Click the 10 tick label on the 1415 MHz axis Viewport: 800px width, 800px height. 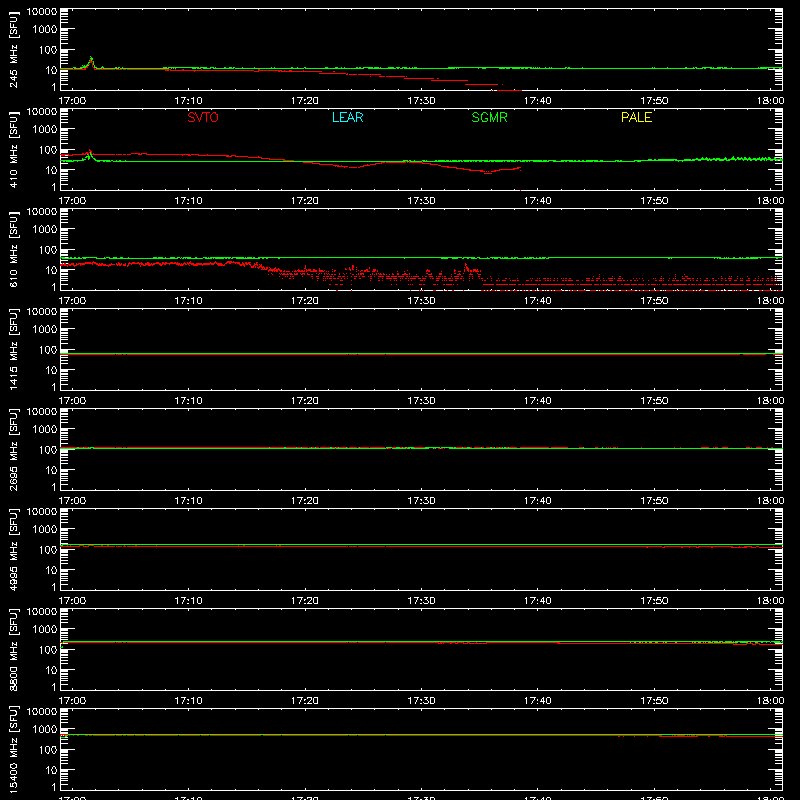pyautogui.click(x=51, y=370)
